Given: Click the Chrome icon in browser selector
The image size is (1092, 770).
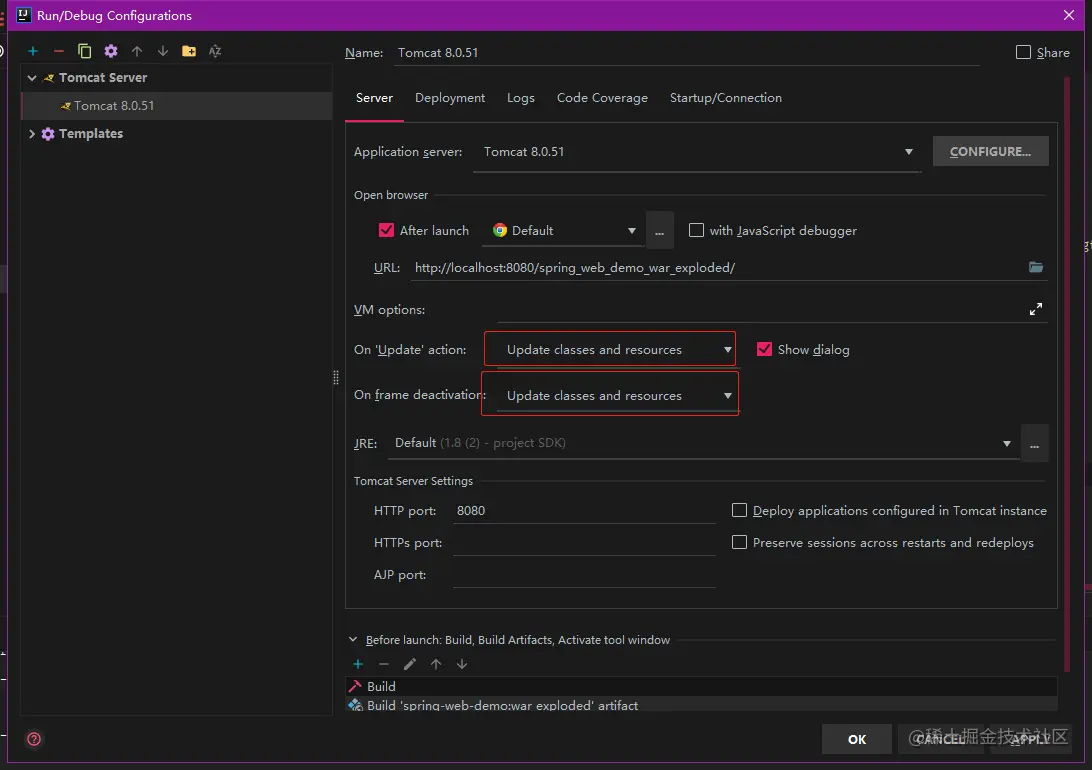Looking at the screenshot, I should (x=499, y=230).
